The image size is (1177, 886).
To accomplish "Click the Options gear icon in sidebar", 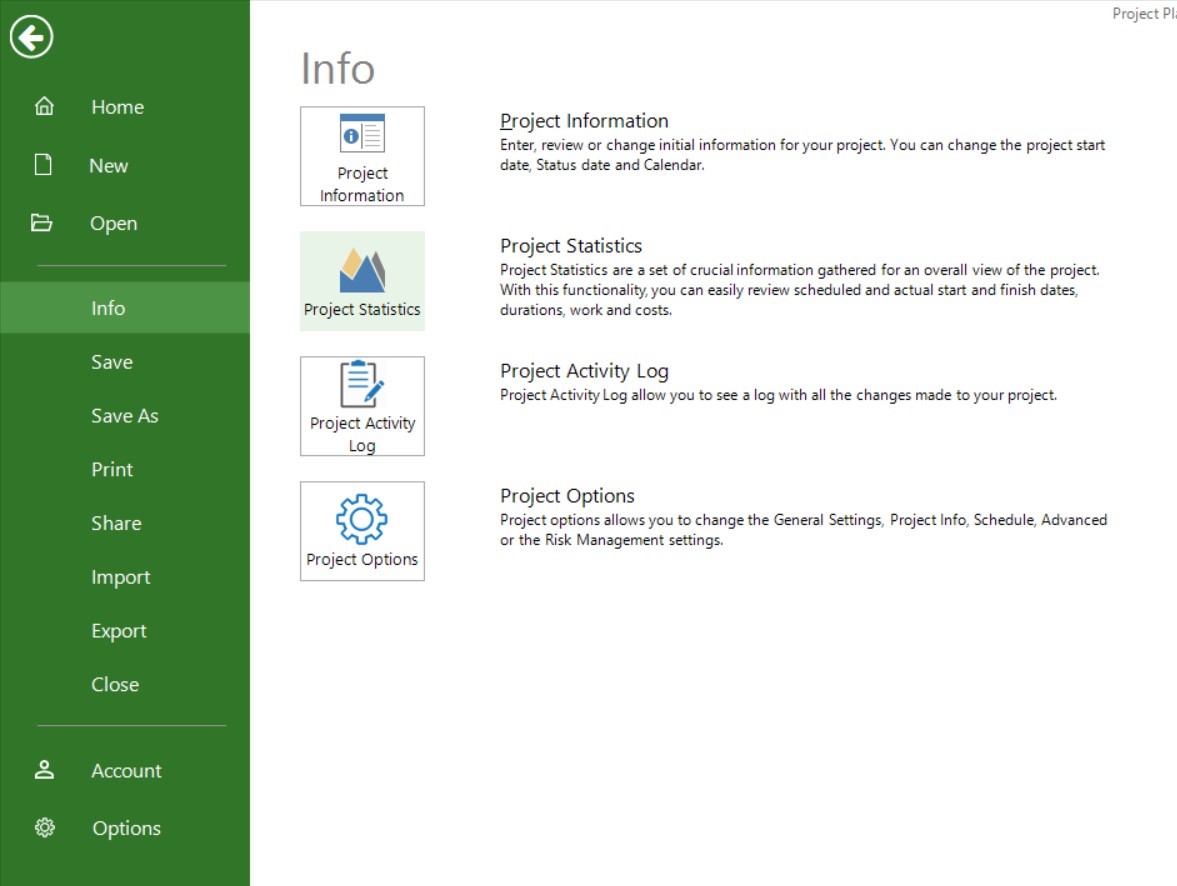I will tap(44, 828).
